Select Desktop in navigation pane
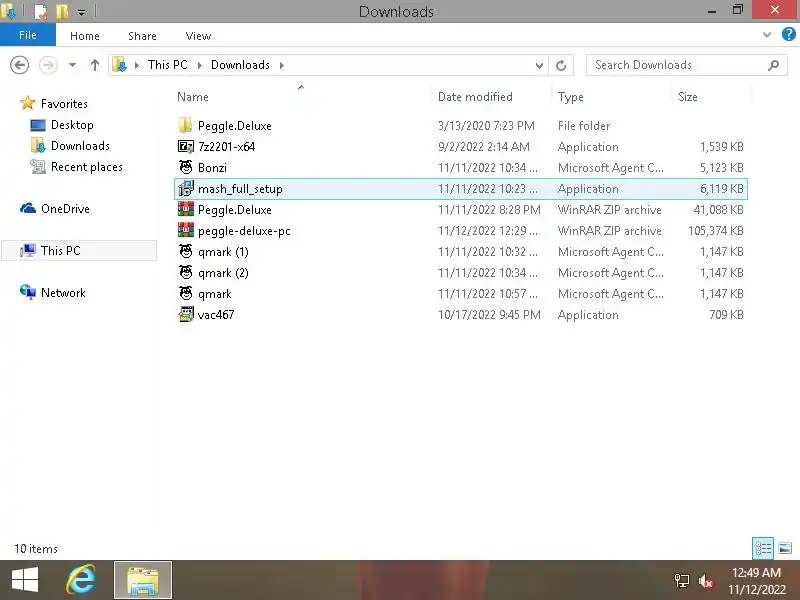Image resolution: width=800 pixels, height=600 pixels. coord(72,125)
